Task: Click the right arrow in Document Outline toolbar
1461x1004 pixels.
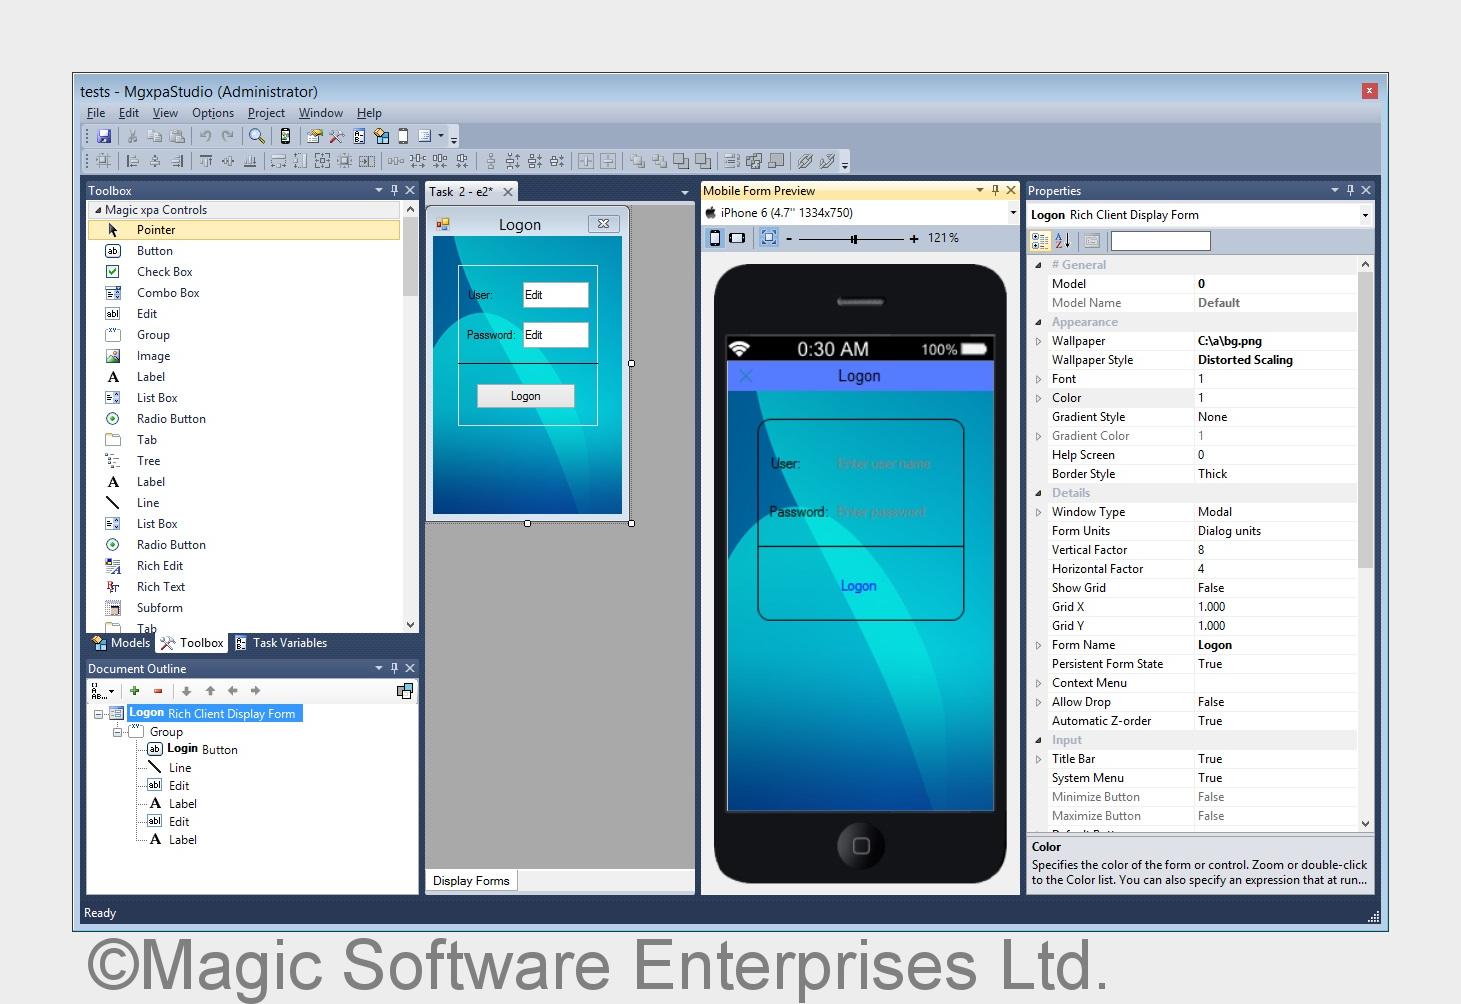Action: (255, 691)
